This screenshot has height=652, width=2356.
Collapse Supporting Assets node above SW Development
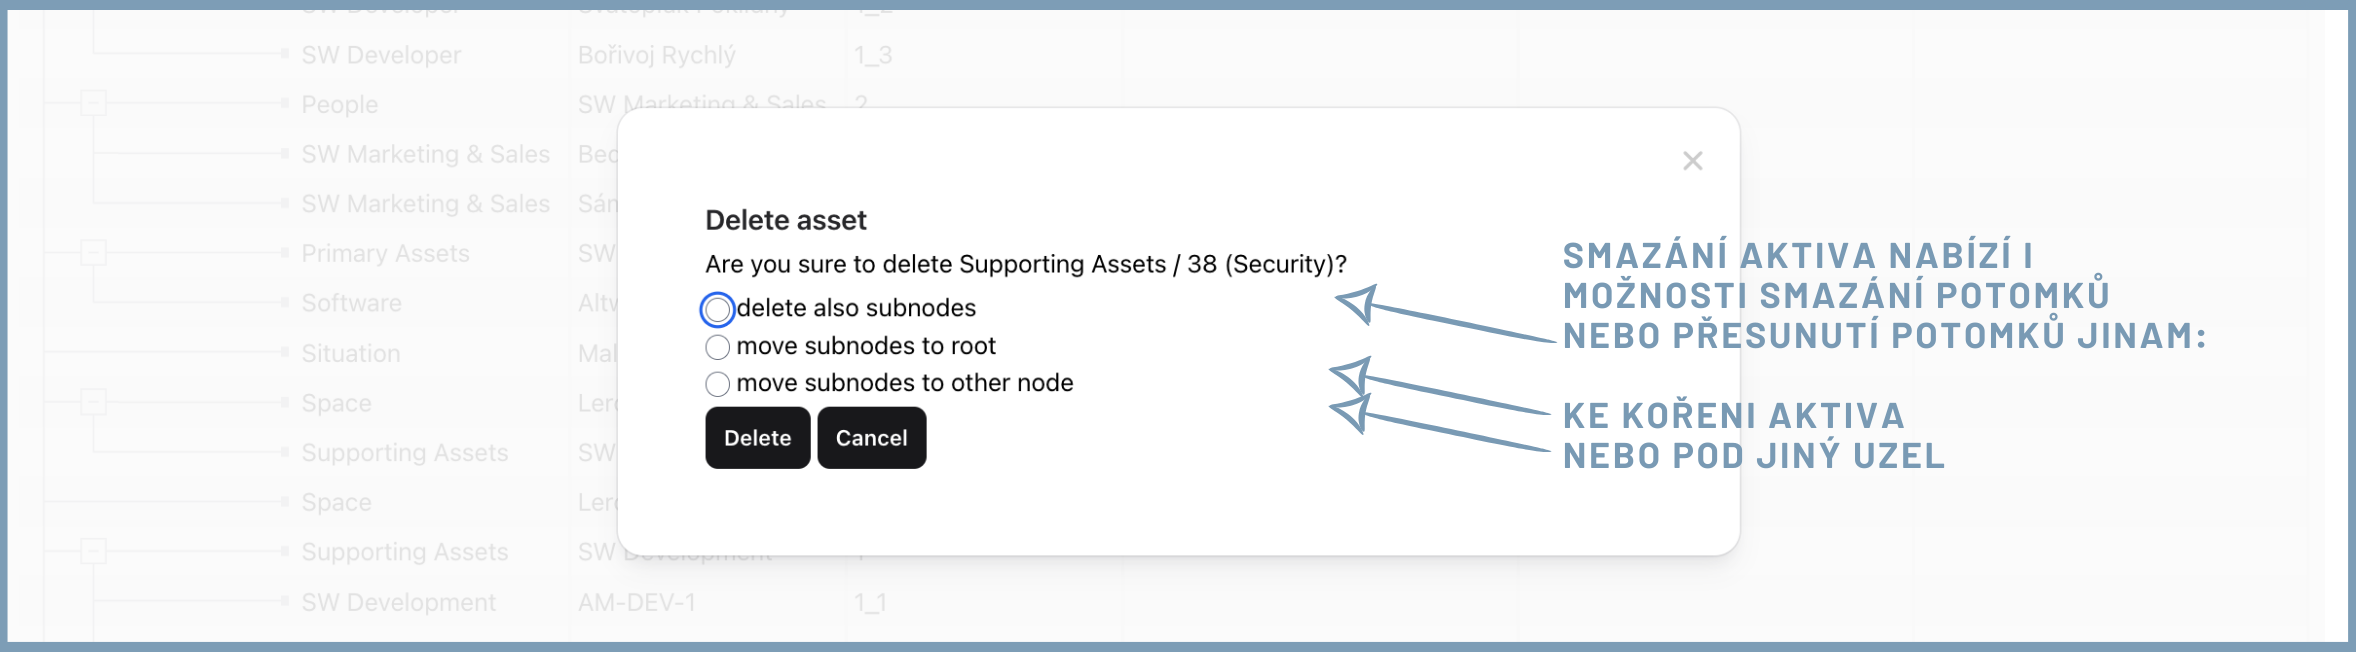[x=93, y=551]
